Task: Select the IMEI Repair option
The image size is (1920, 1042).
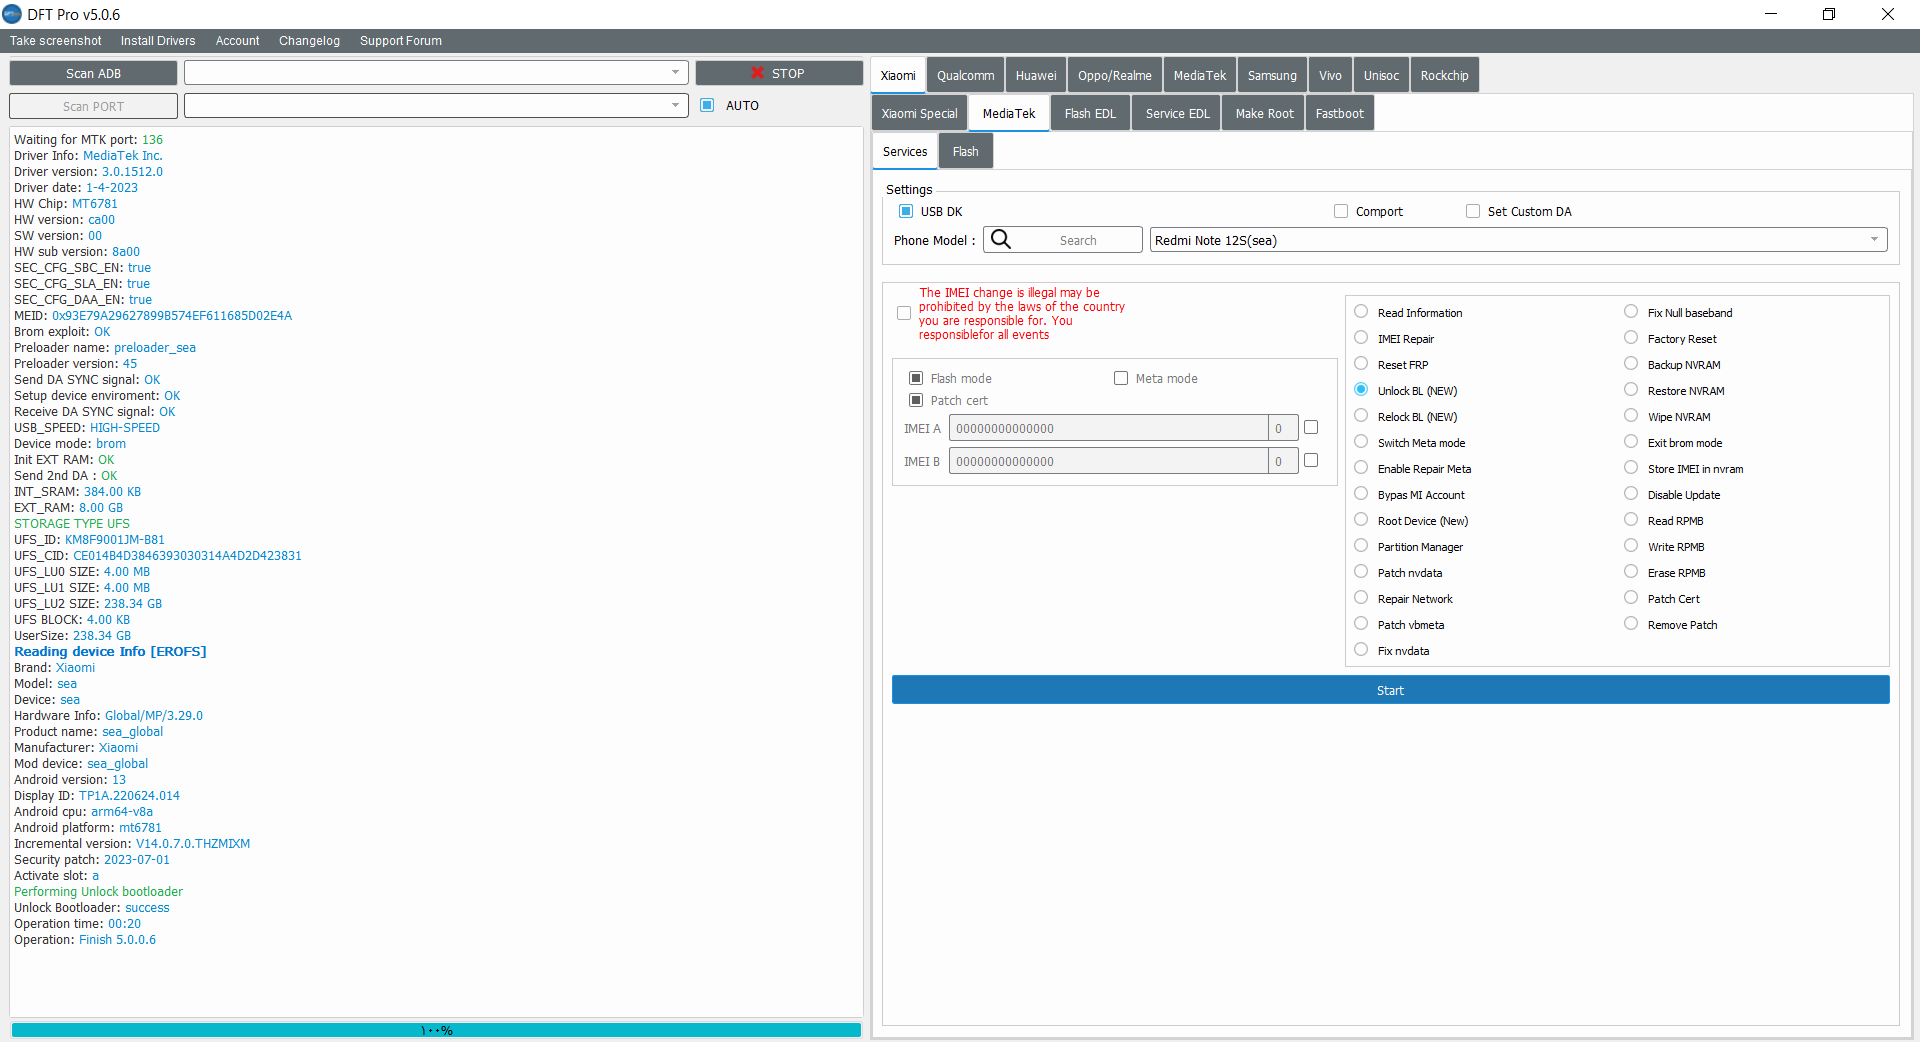Action: [x=1361, y=338]
